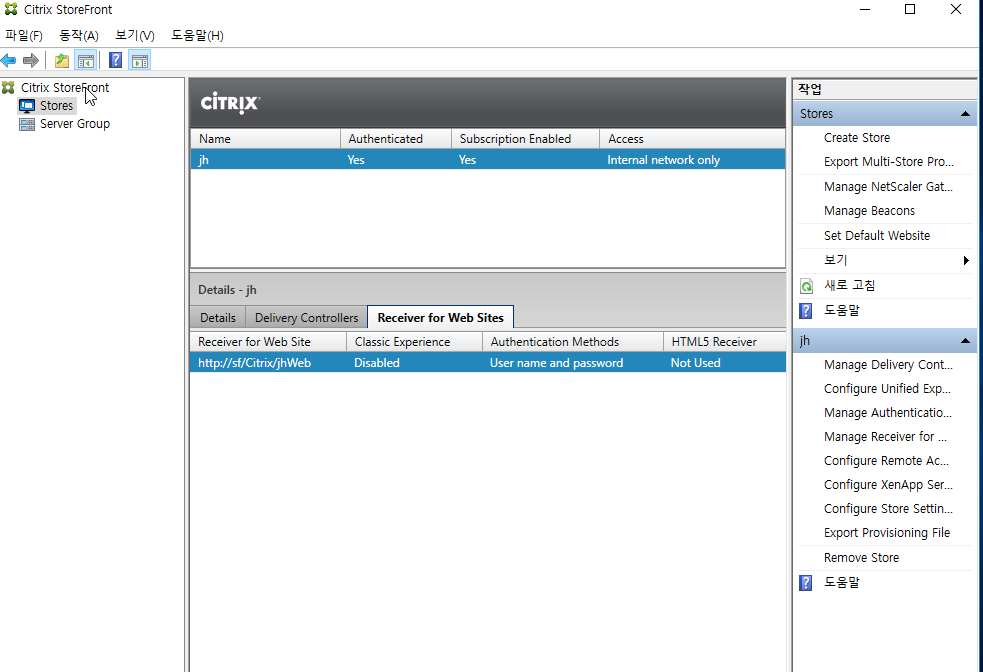Sort by Subscription Enabled column header
The image size is (983, 672).
tap(525, 139)
